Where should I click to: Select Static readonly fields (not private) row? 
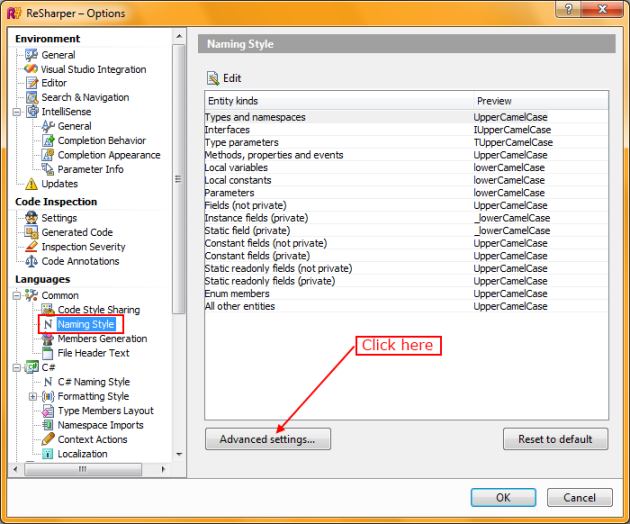point(406,268)
